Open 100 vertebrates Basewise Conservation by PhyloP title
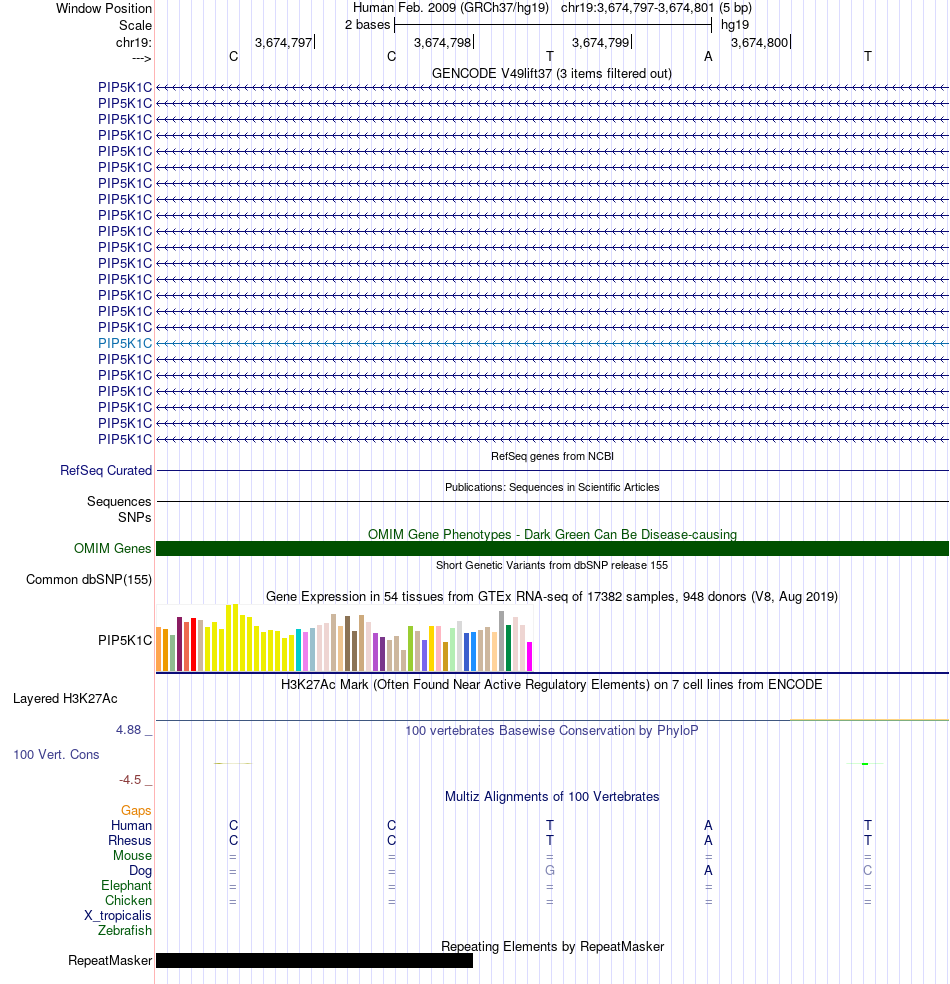The width and height of the screenshot is (950, 984). point(552,730)
